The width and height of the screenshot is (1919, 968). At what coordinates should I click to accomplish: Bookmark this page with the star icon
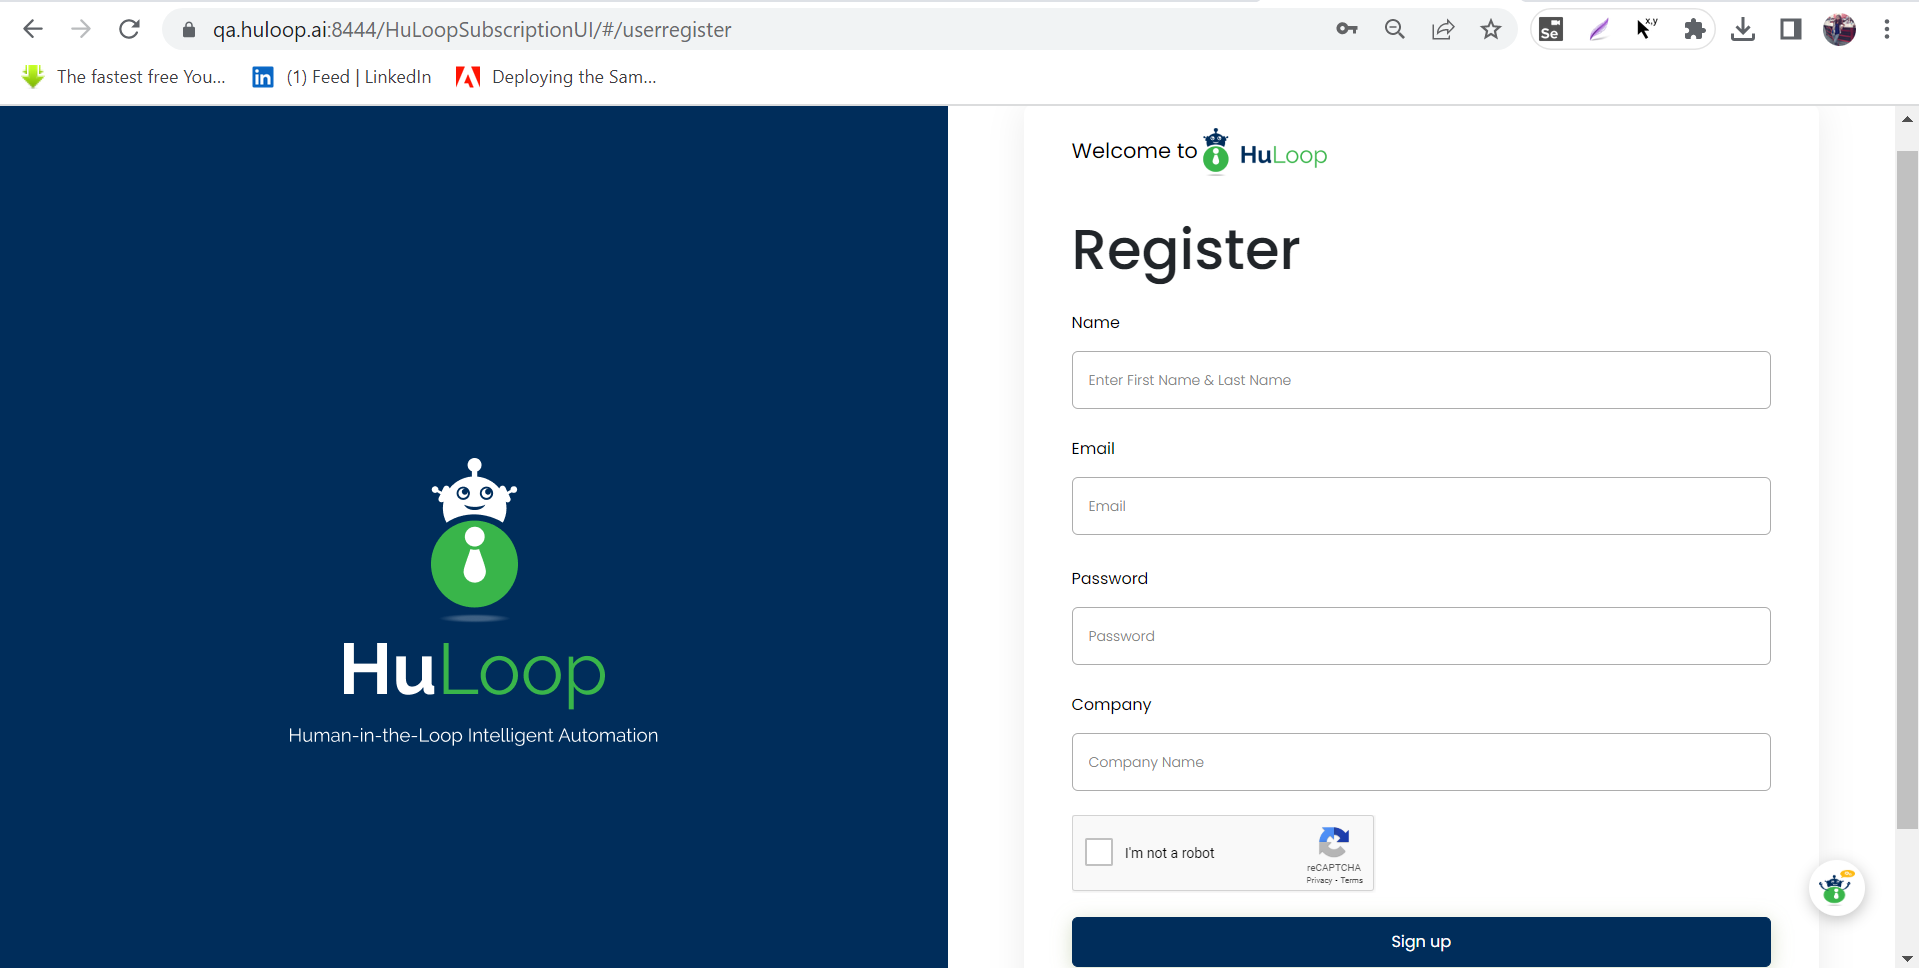1490,29
